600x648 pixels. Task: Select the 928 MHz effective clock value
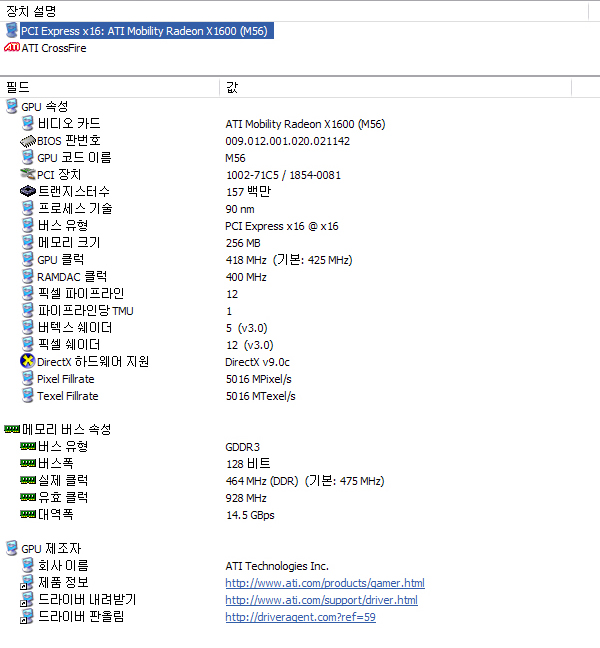click(246, 498)
